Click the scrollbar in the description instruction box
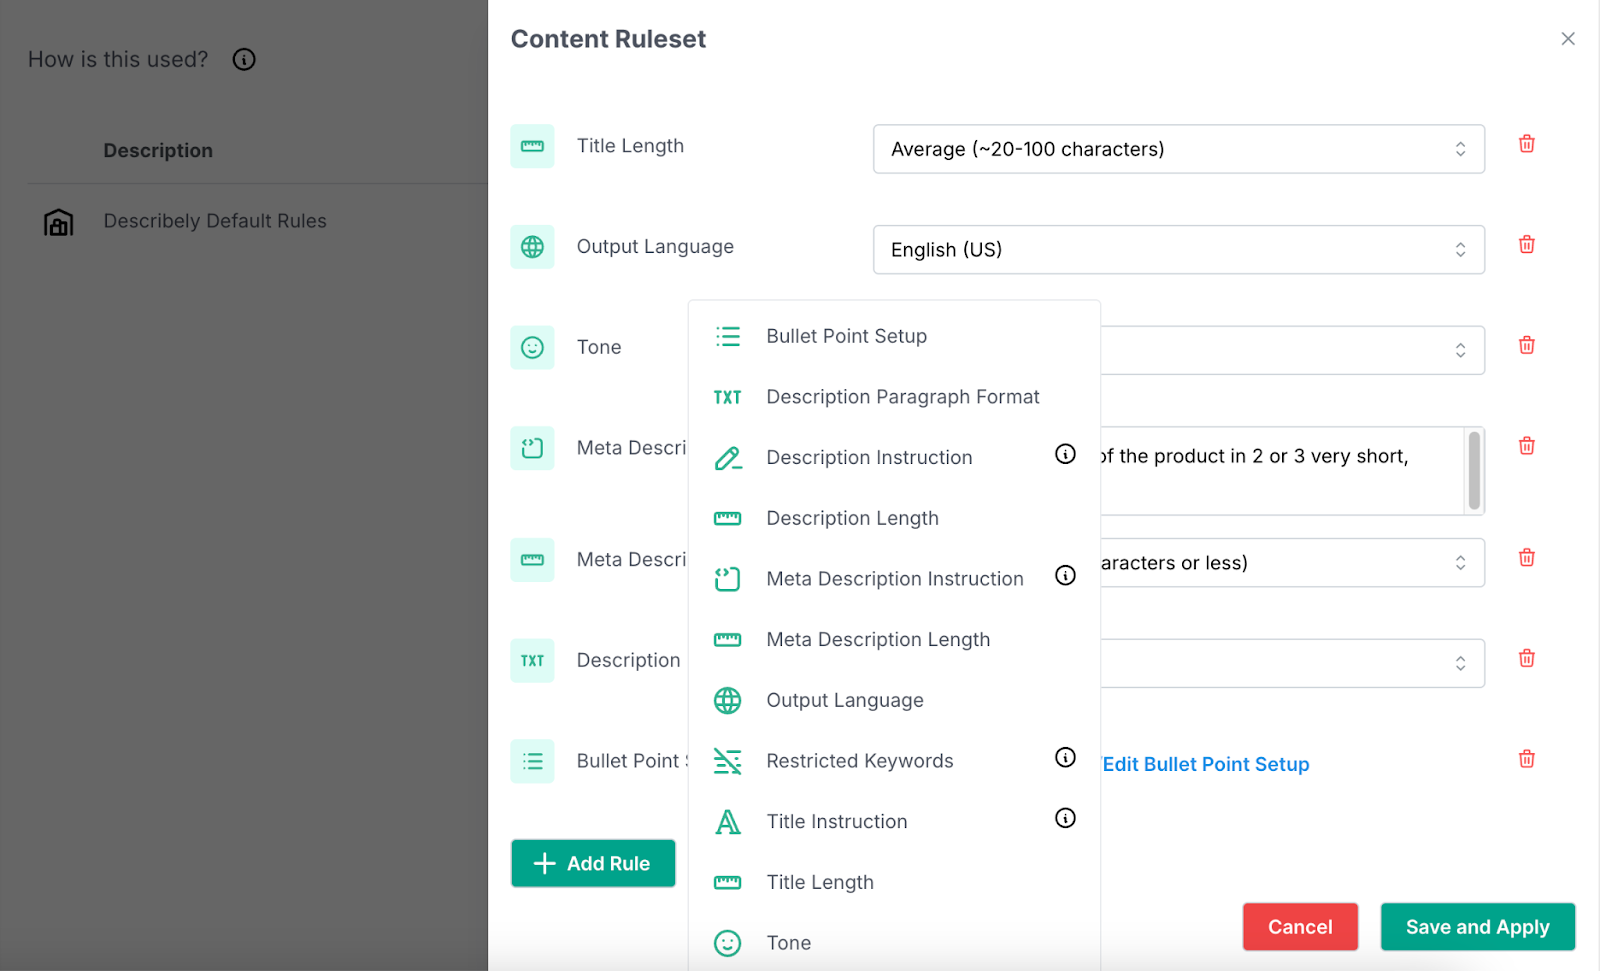Screen dimensions: 1600x971 point(1473,471)
